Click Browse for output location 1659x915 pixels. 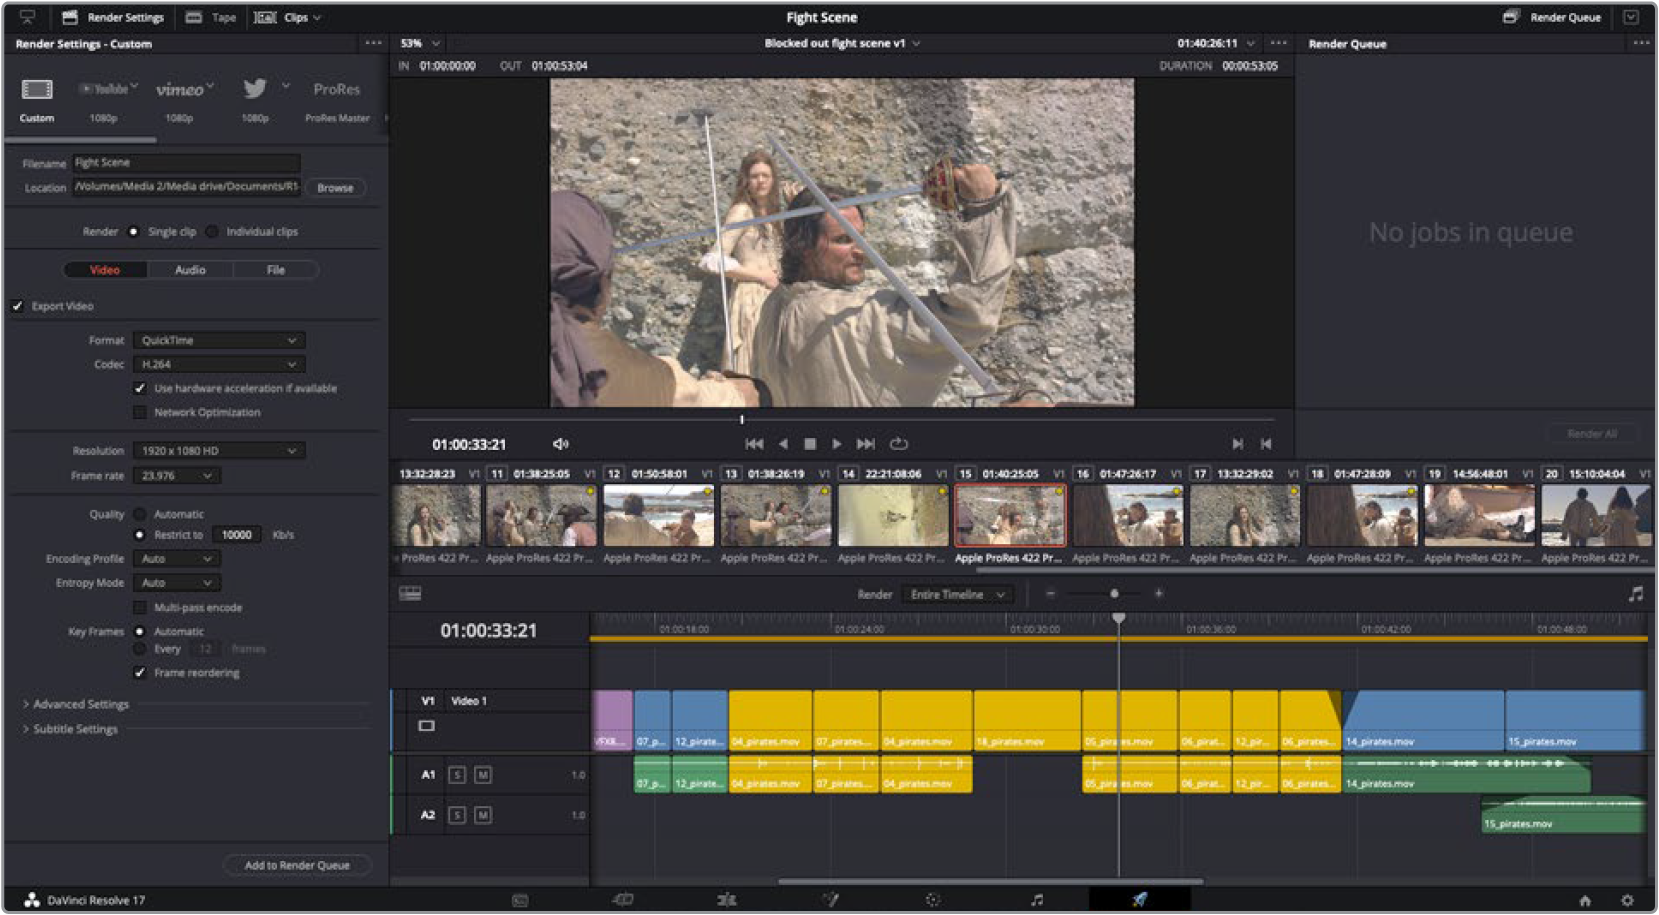(x=335, y=188)
